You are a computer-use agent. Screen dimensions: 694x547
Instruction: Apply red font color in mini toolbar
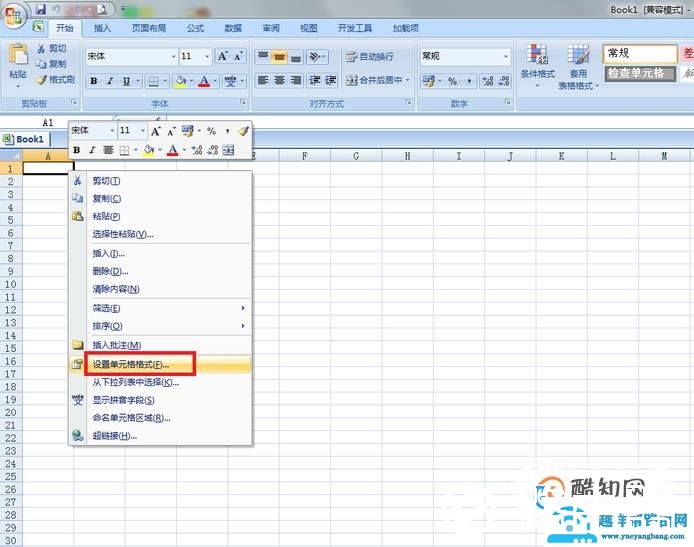pyautogui.click(x=173, y=150)
